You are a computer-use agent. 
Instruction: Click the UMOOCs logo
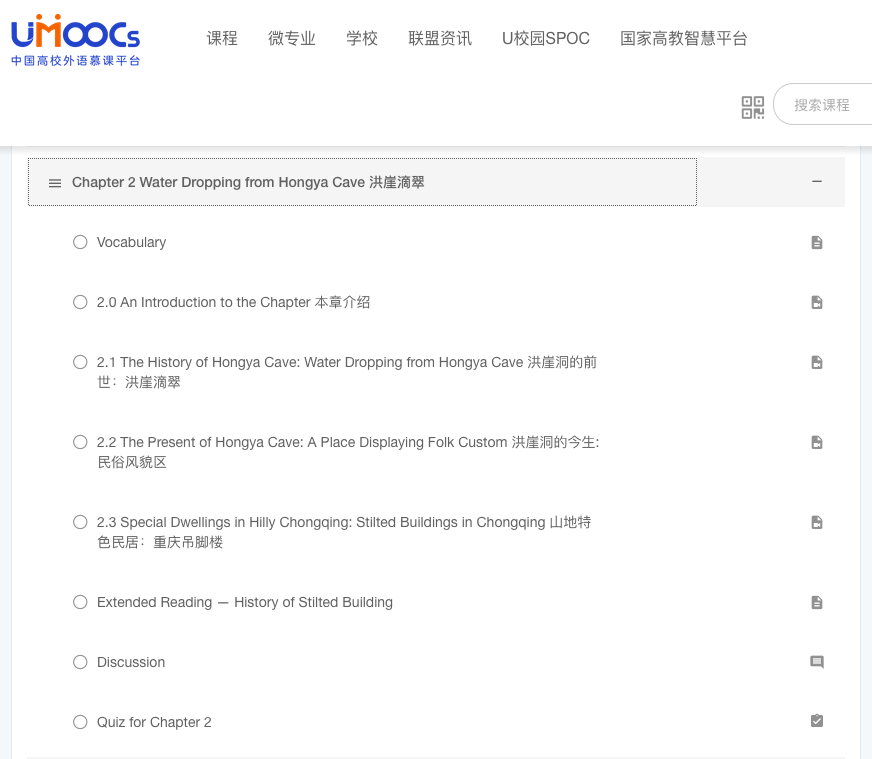[x=73, y=40]
